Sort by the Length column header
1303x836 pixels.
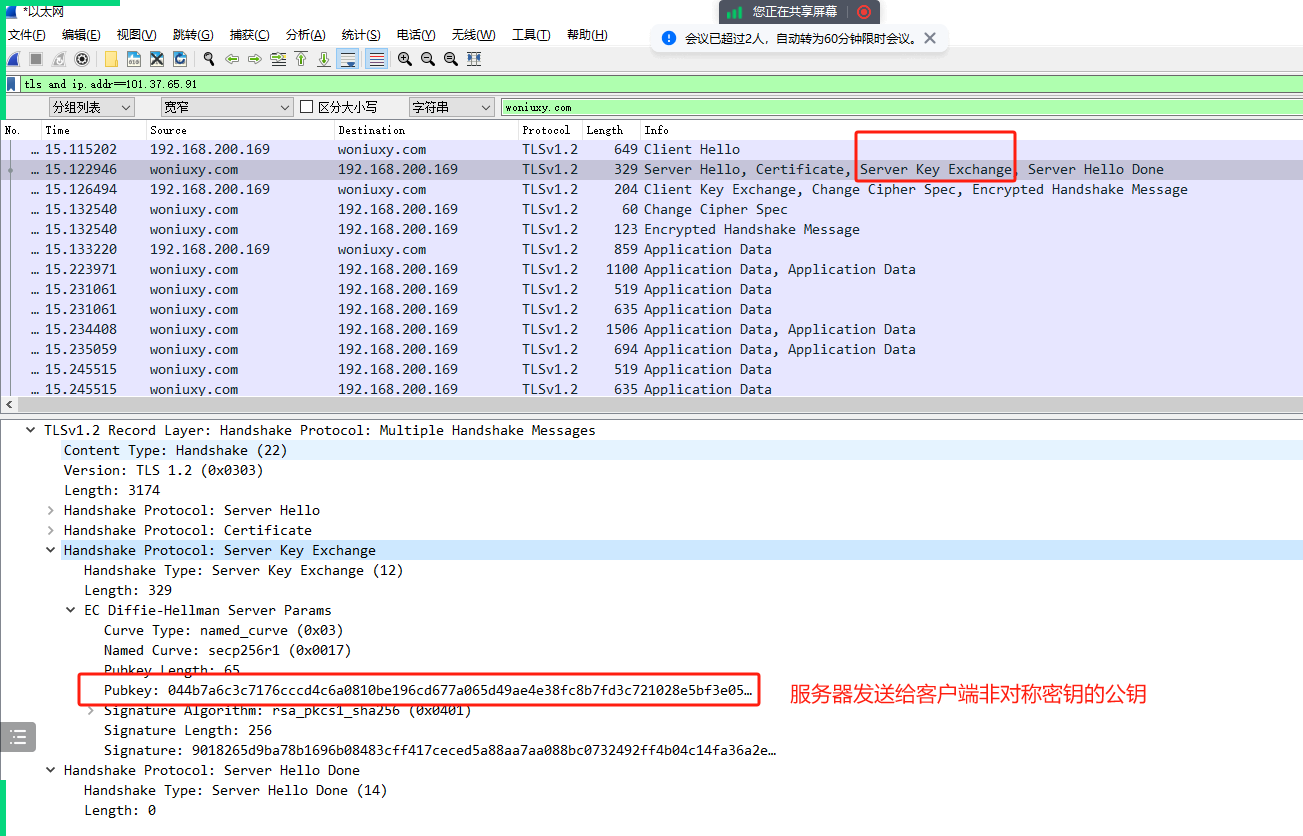[611, 130]
